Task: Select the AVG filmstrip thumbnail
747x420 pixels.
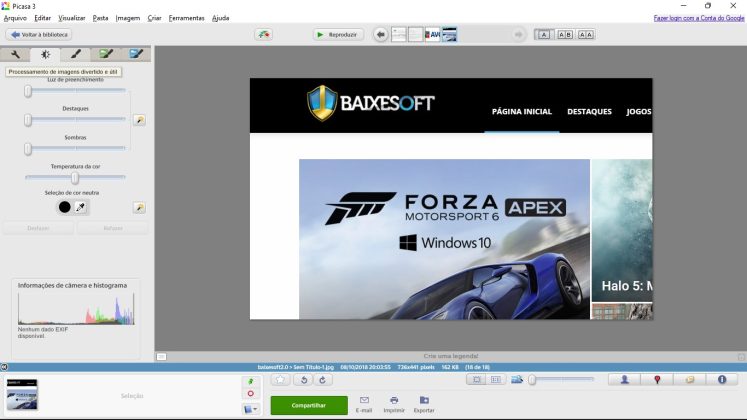Action: [432, 34]
